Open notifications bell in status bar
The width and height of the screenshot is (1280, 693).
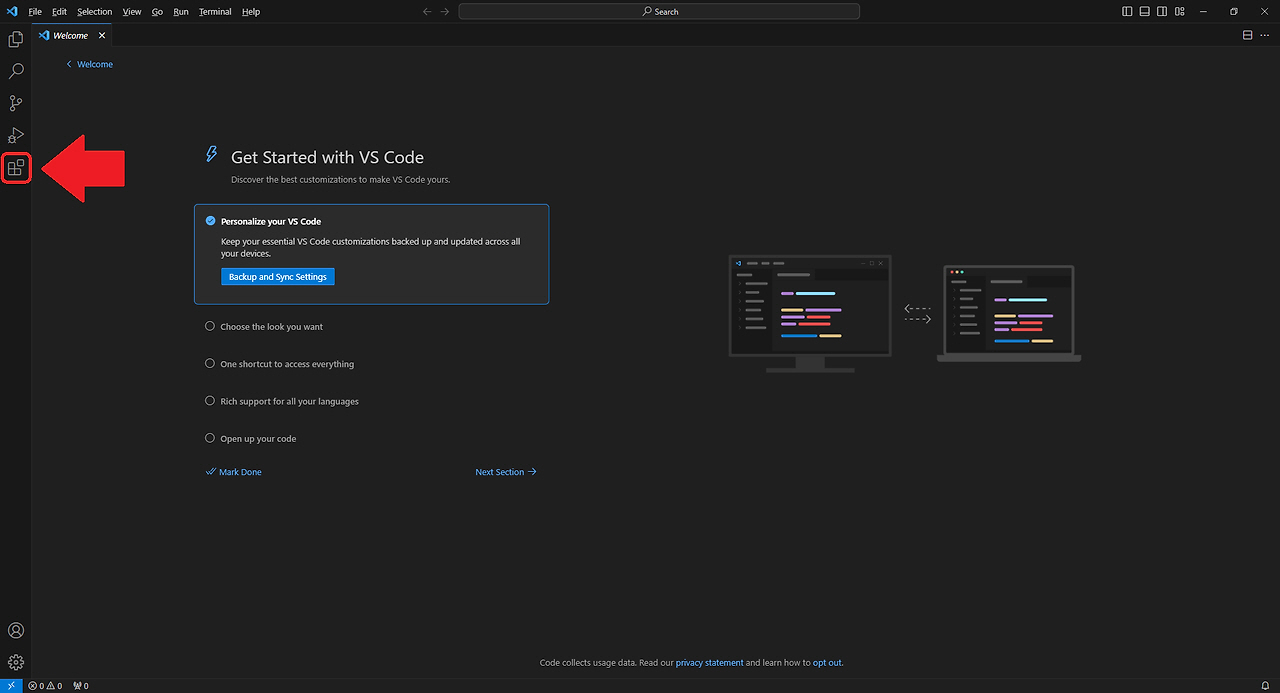[1265, 686]
